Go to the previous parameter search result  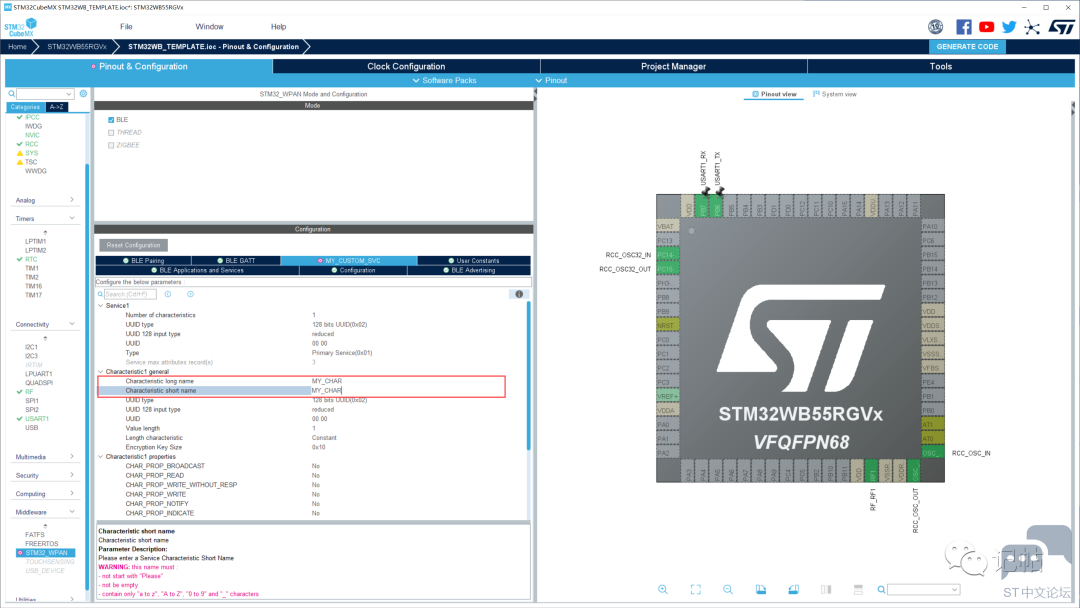167,294
